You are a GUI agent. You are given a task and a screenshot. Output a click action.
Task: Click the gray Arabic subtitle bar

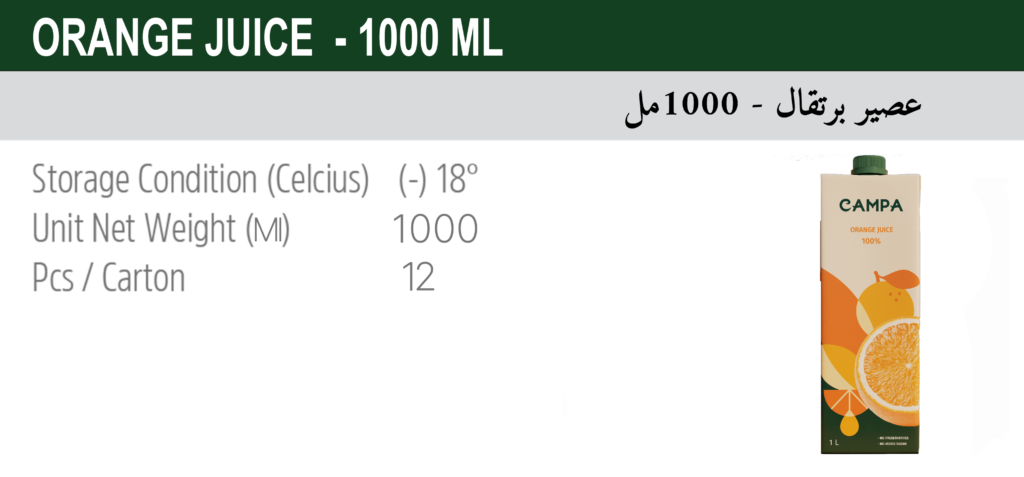(x=512, y=105)
